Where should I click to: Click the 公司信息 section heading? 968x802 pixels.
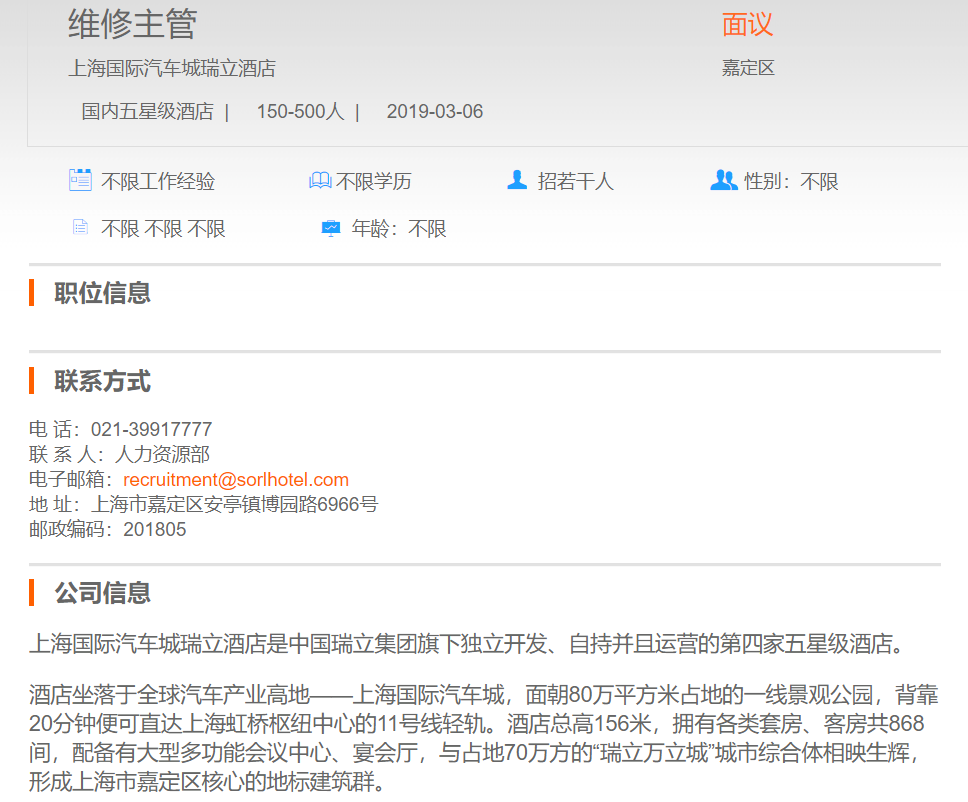click(102, 593)
